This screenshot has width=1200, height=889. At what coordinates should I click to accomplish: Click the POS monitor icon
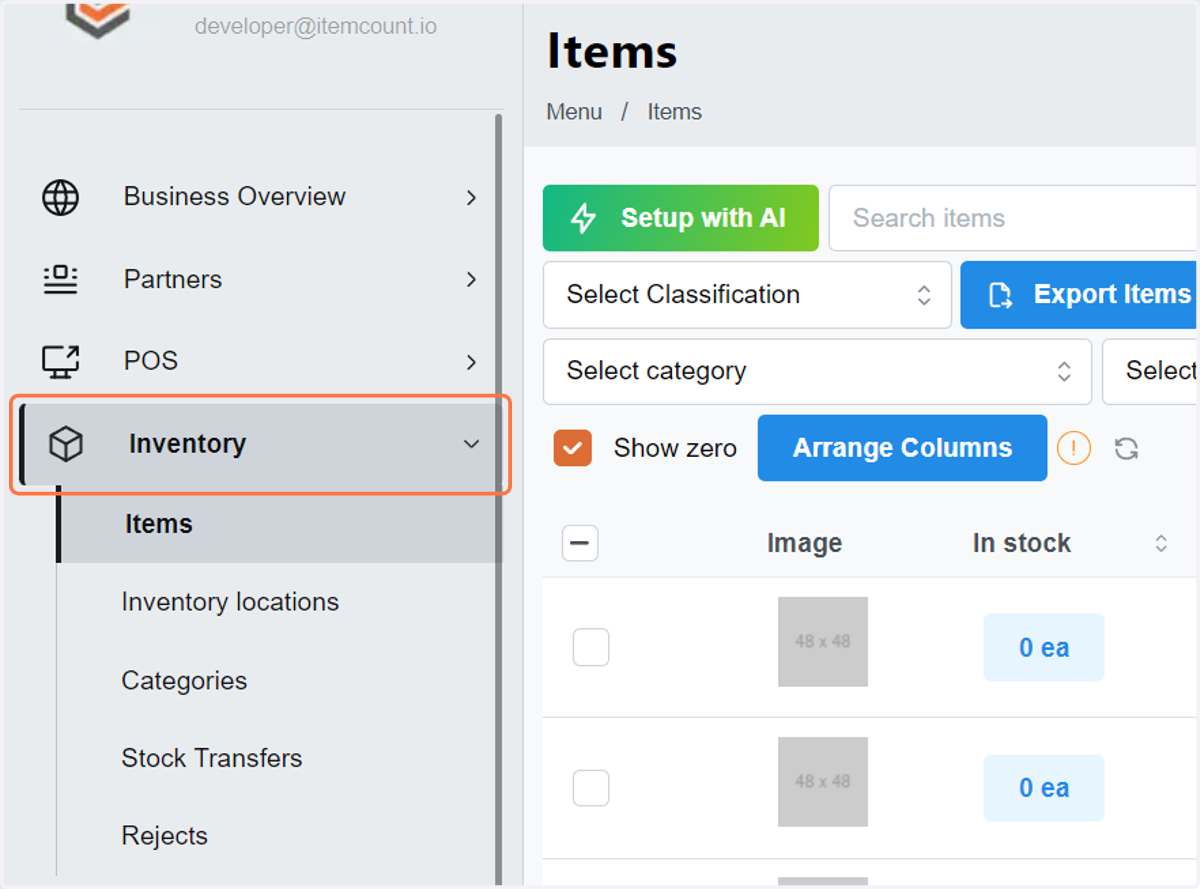pyautogui.click(x=60, y=361)
